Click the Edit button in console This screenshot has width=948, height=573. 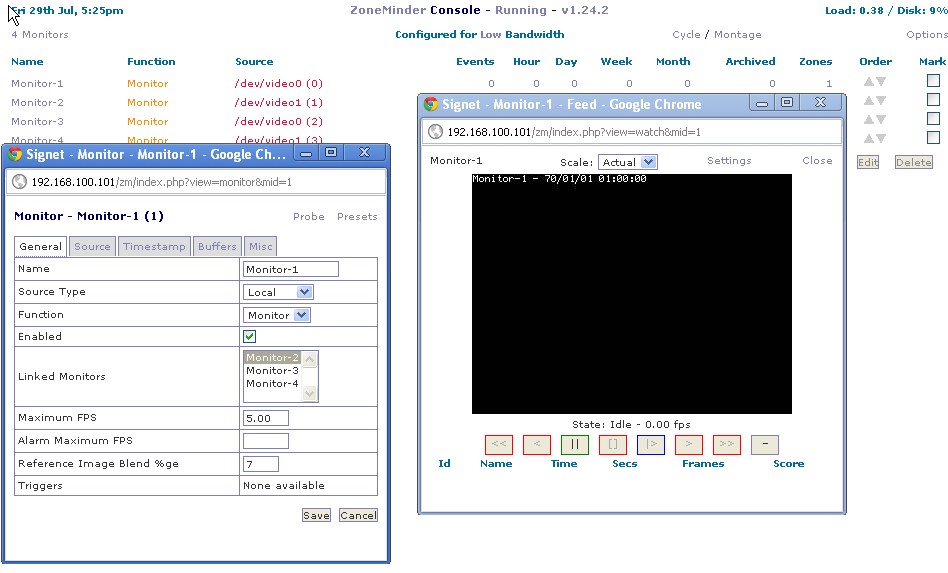[x=868, y=162]
